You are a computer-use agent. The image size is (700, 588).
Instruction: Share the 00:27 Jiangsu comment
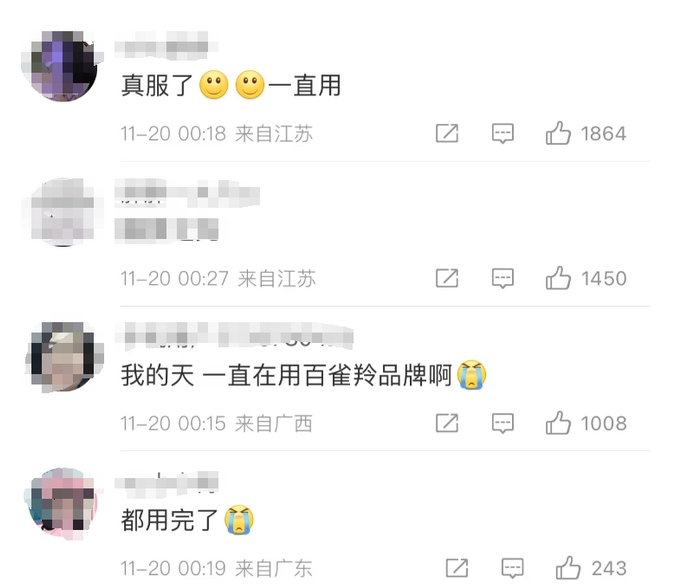[447, 279]
